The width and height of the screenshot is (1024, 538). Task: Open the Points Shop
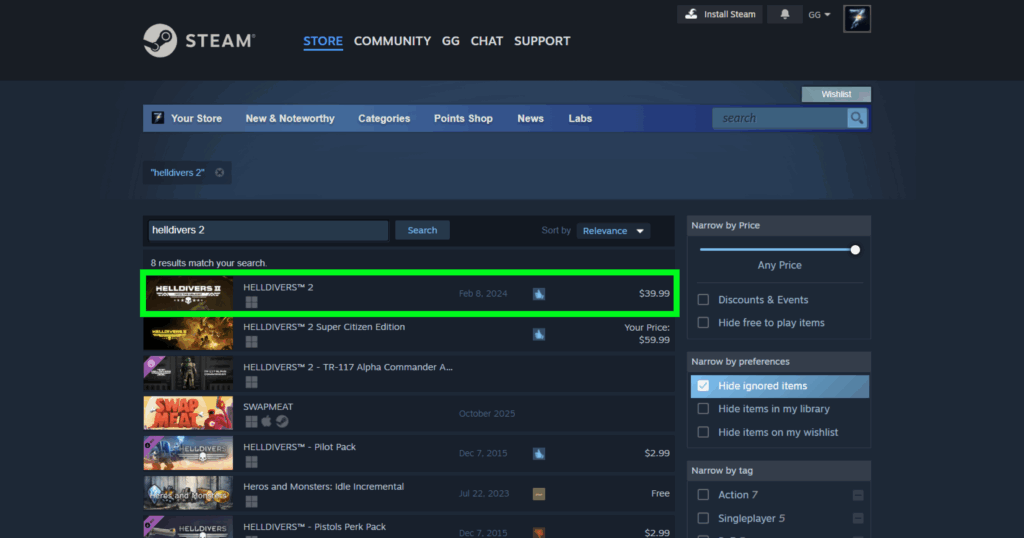pos(463,118)
